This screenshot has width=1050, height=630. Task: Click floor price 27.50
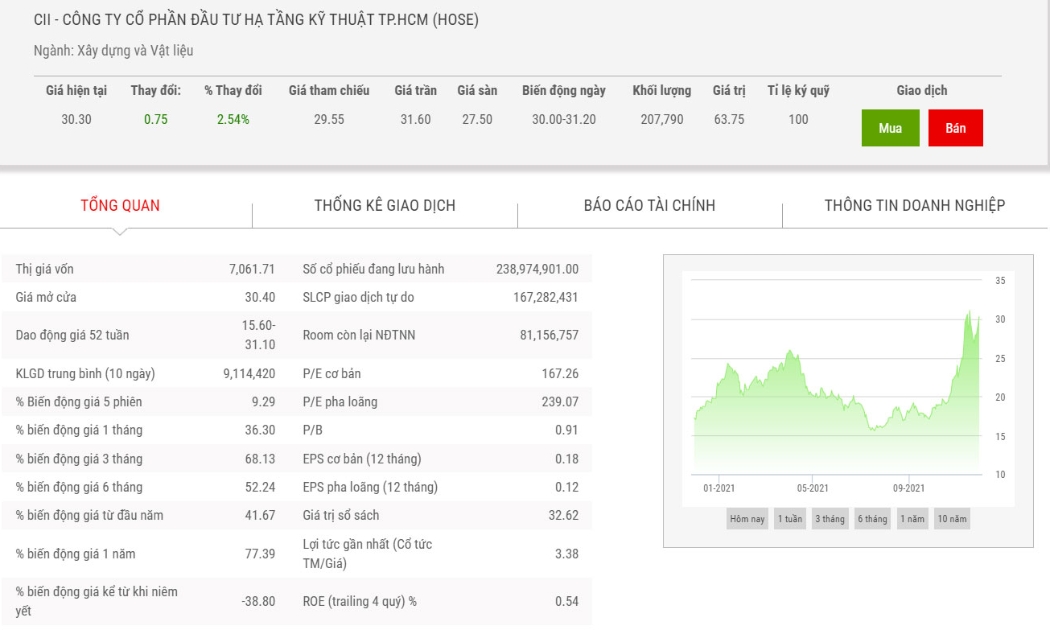pos(477,119)
